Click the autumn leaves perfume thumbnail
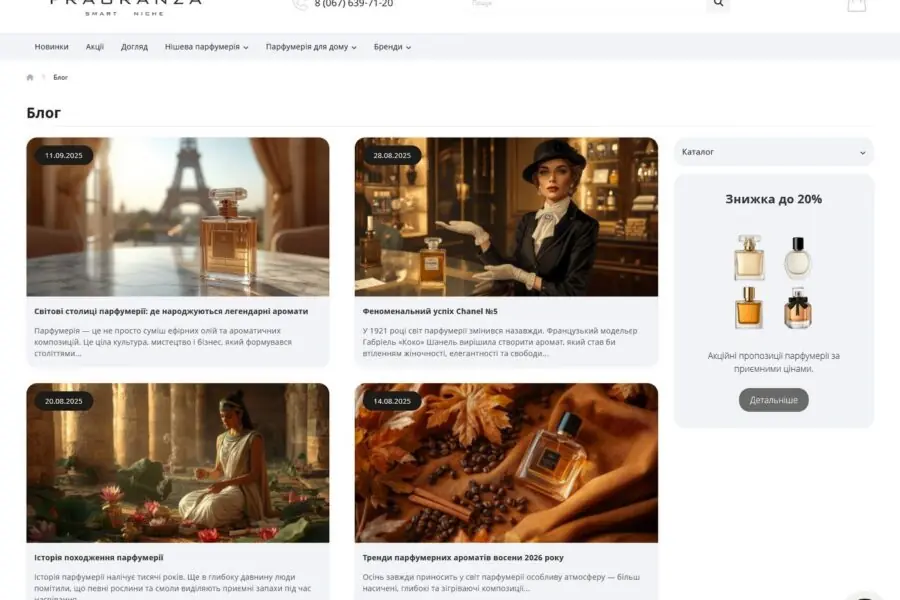The width and height of the screenshot is (900, 600). (x=506, y=463)
